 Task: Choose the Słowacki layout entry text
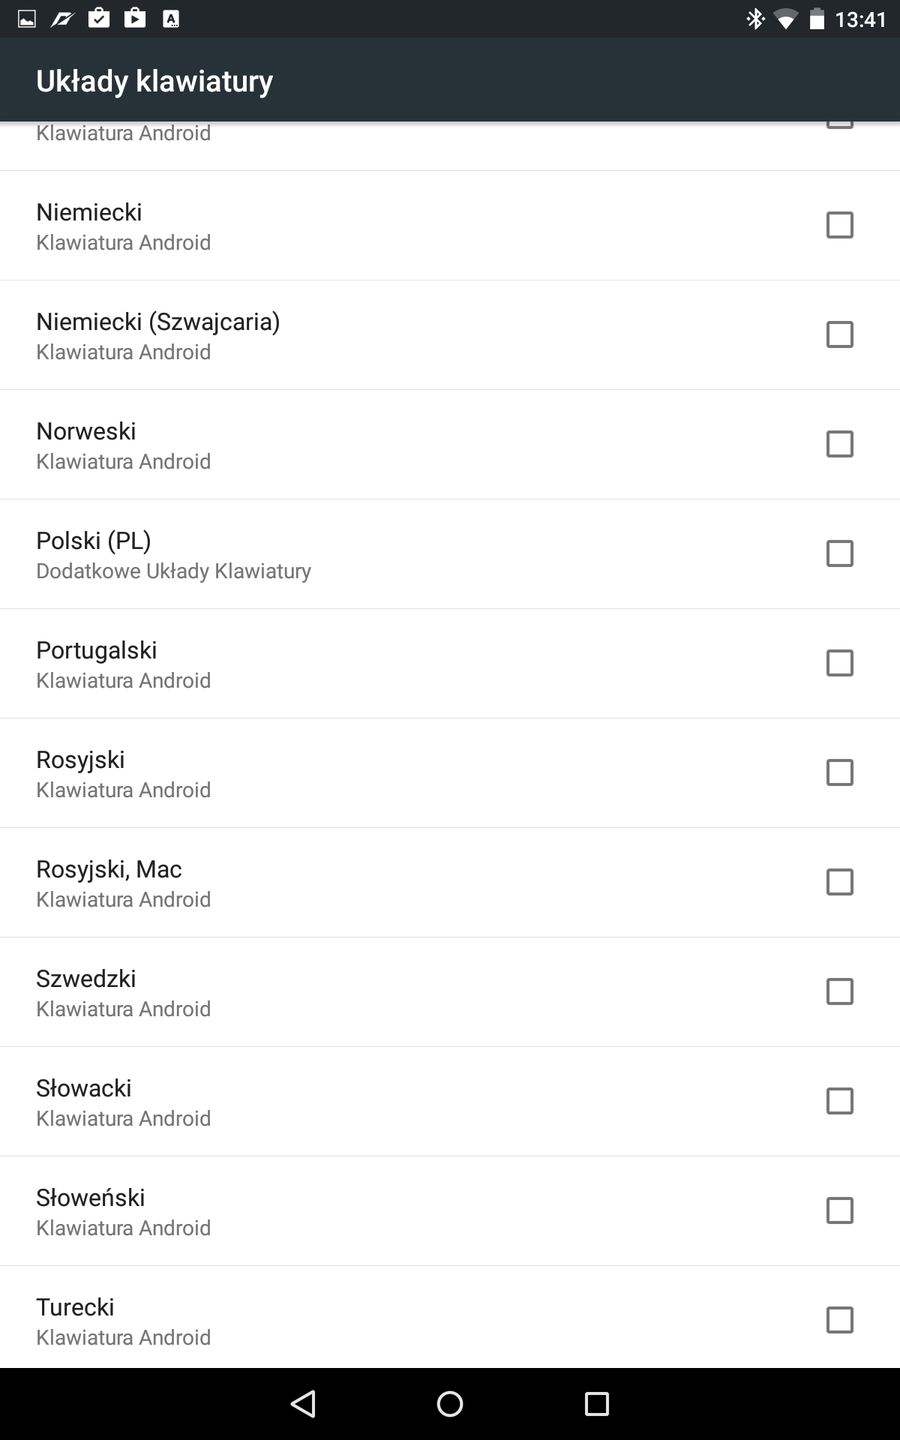point(84,1089)
